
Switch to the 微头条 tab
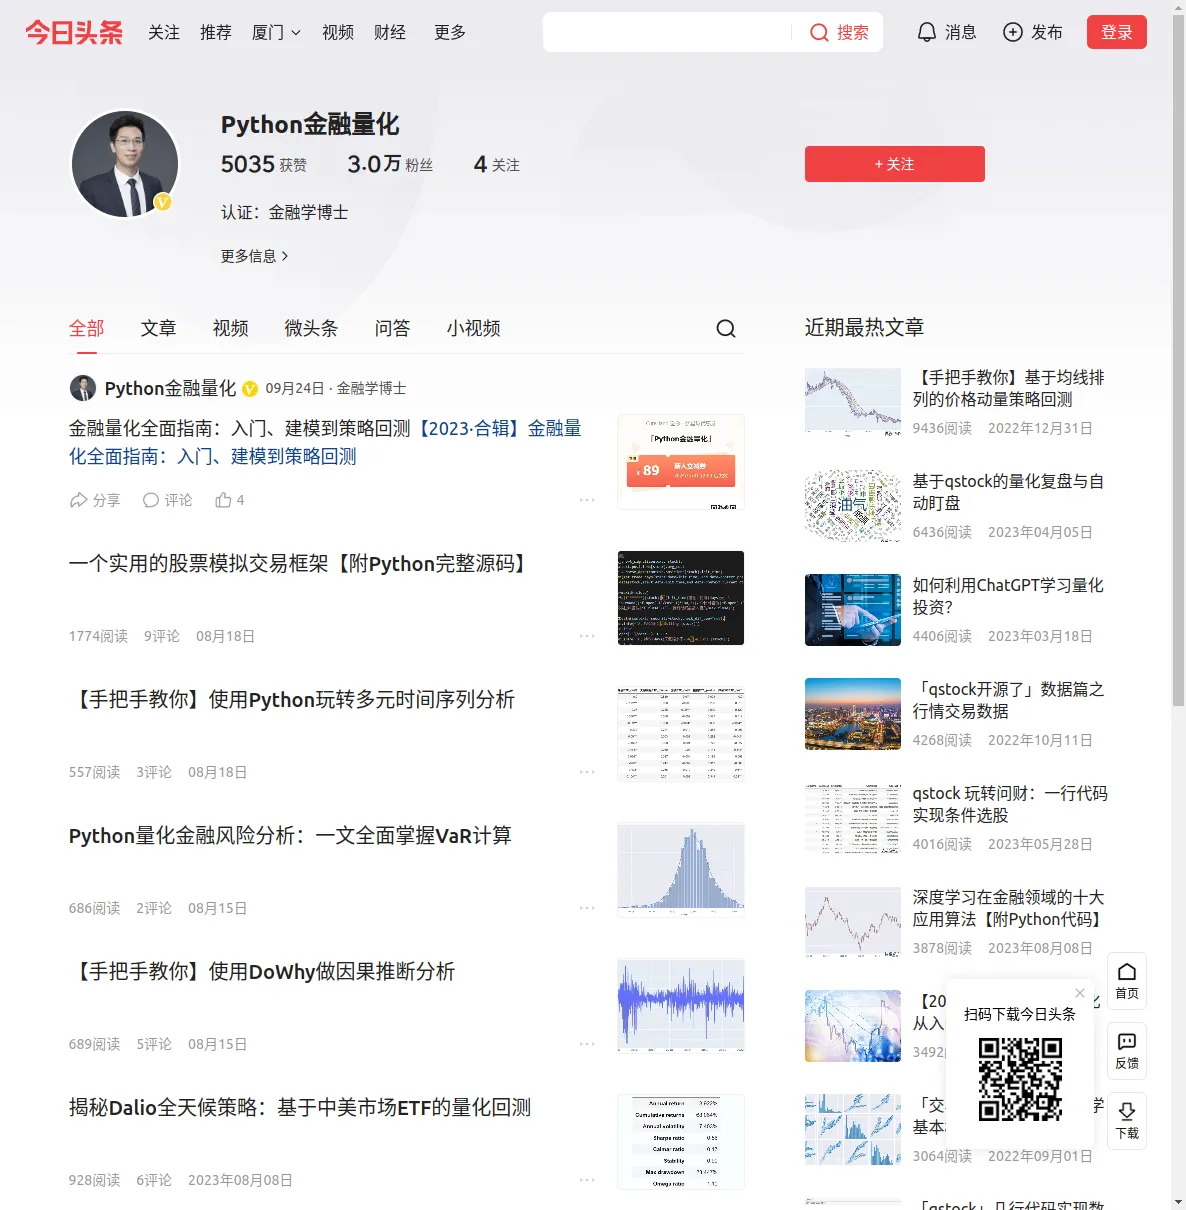[x=311, y=328]
